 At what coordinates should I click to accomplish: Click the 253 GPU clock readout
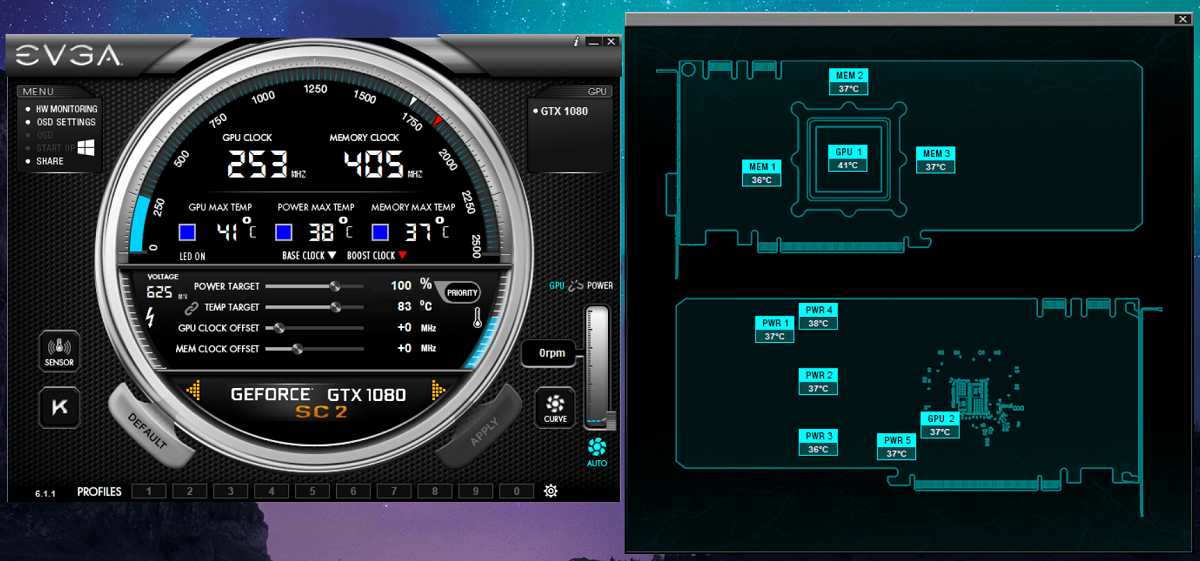point(258,163)
